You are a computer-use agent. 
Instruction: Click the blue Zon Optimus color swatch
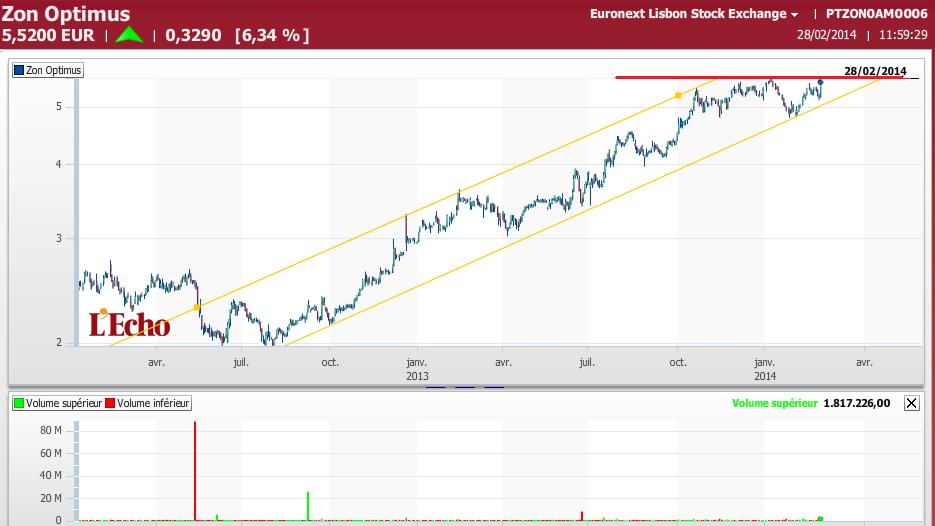19,70
